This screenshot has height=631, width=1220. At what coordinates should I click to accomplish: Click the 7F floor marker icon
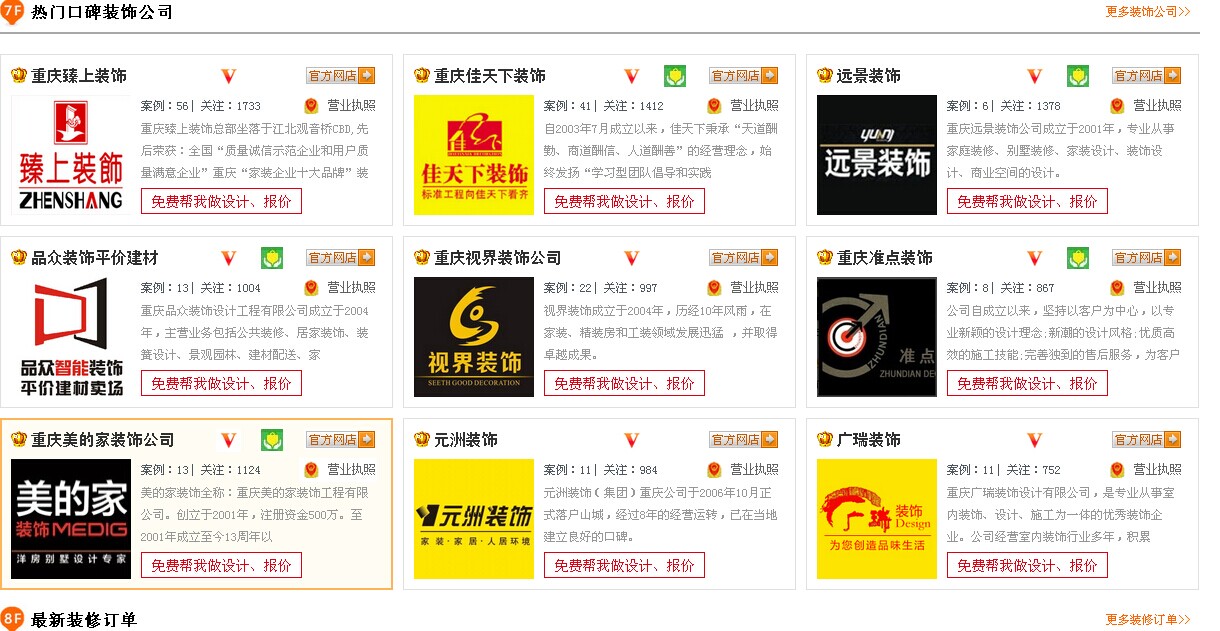coord(12,12)
